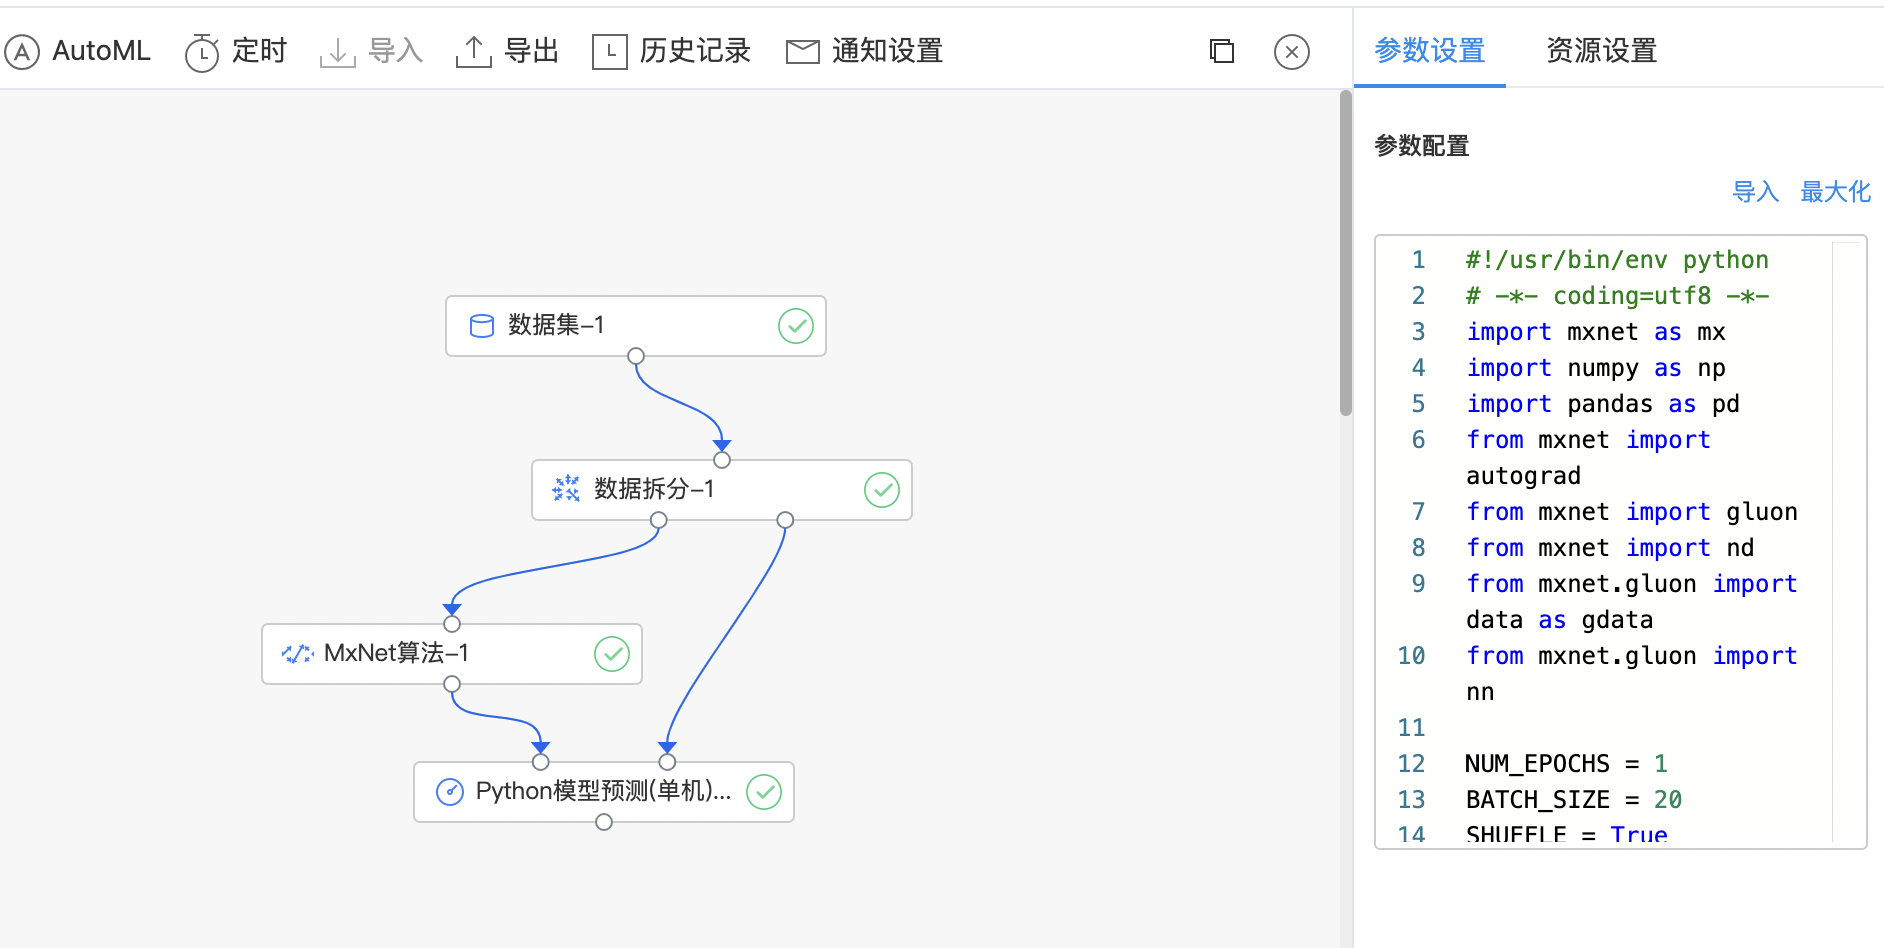Click the 数据拆分-1 split icon
1884x948 pixels.
click(566, 489)
